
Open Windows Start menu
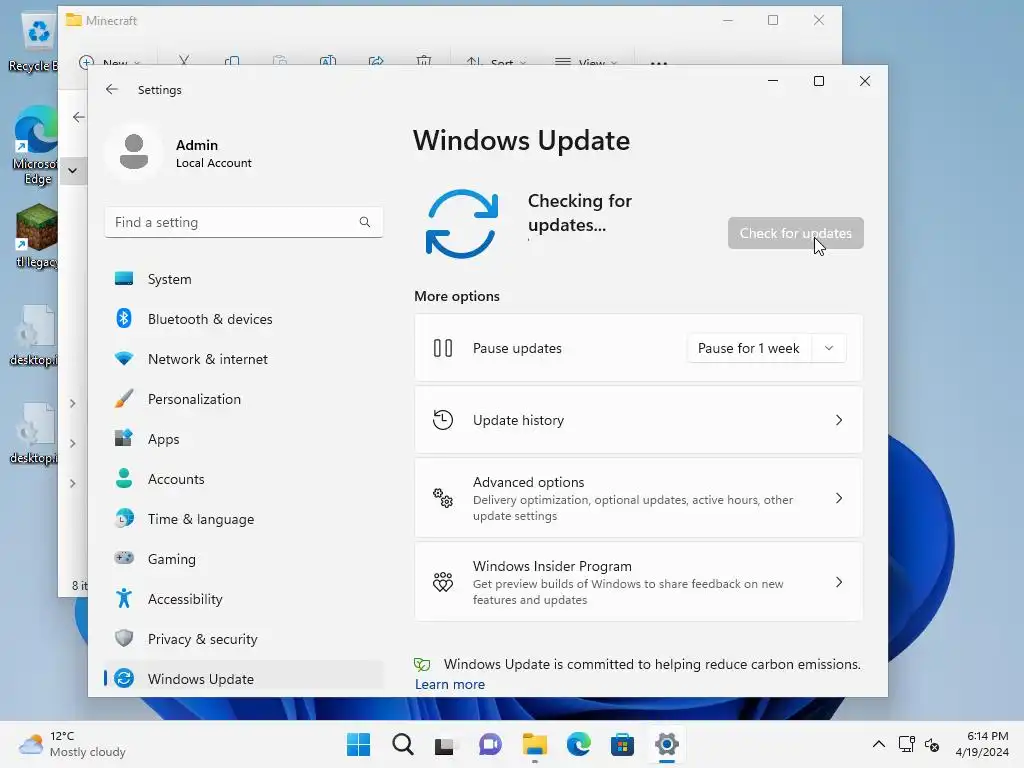359,744
